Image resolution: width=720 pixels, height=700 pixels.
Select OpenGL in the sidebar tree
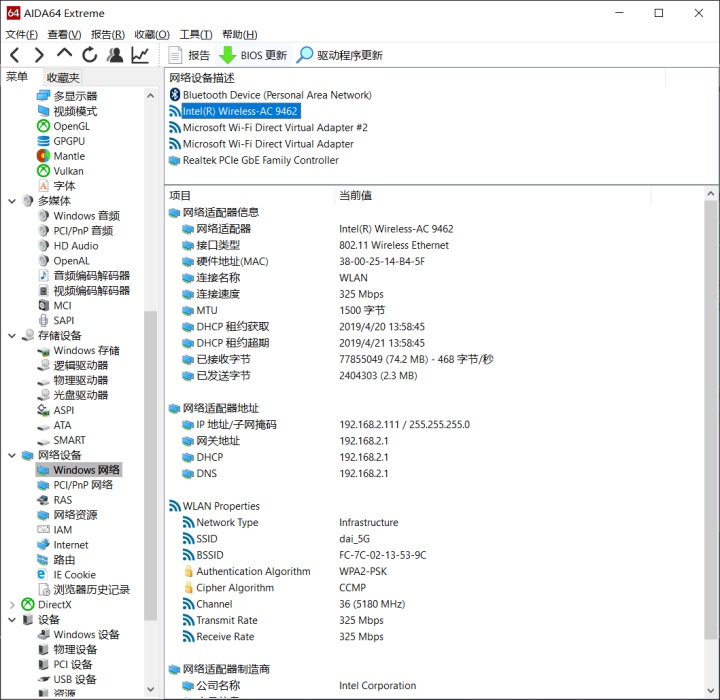tap(63, 126)
